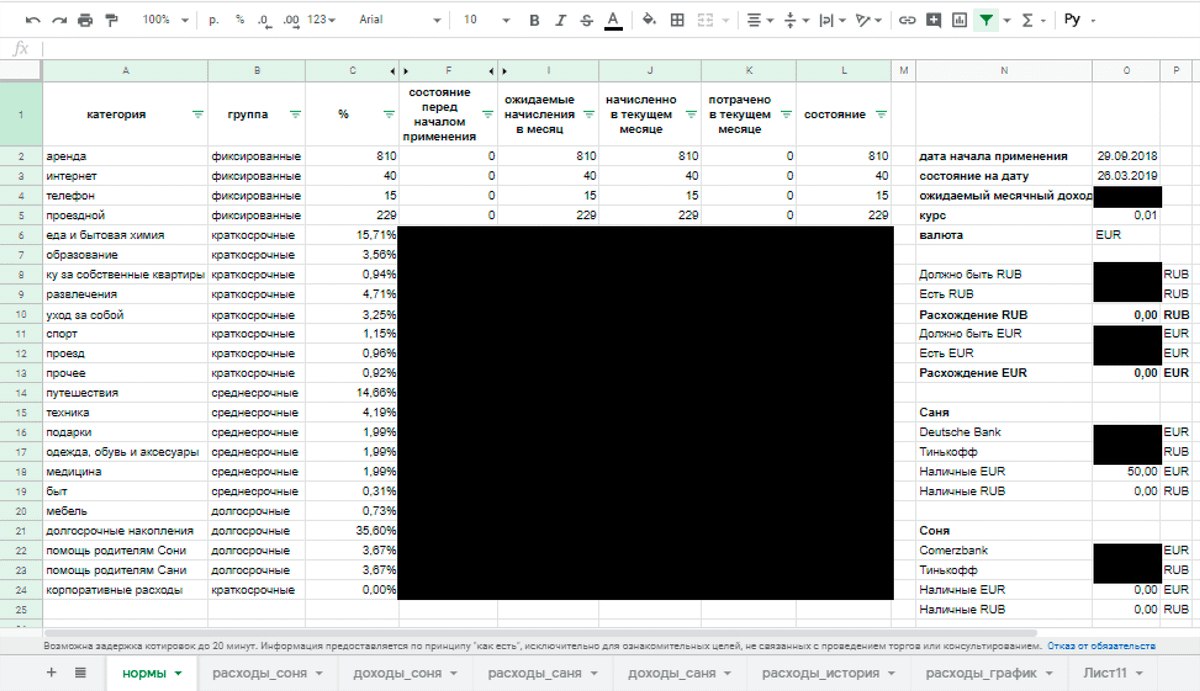This screenshot has width=1200, height=691.
Task: Open the text wrapping dropdown
Action: pyautogui.click(x=832, y=20)
